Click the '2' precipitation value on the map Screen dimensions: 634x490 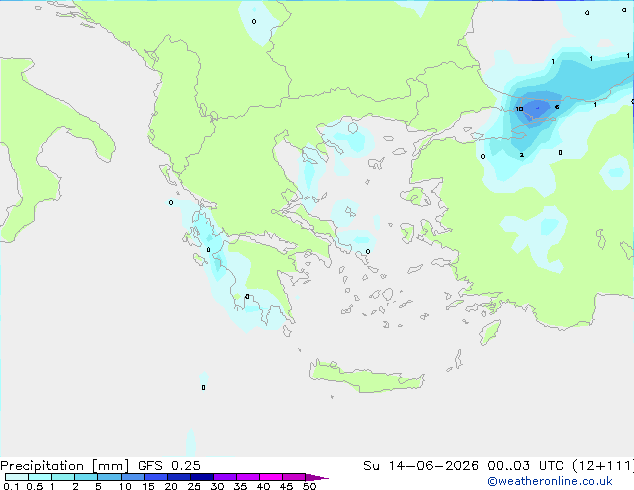[x=522, y=155]
